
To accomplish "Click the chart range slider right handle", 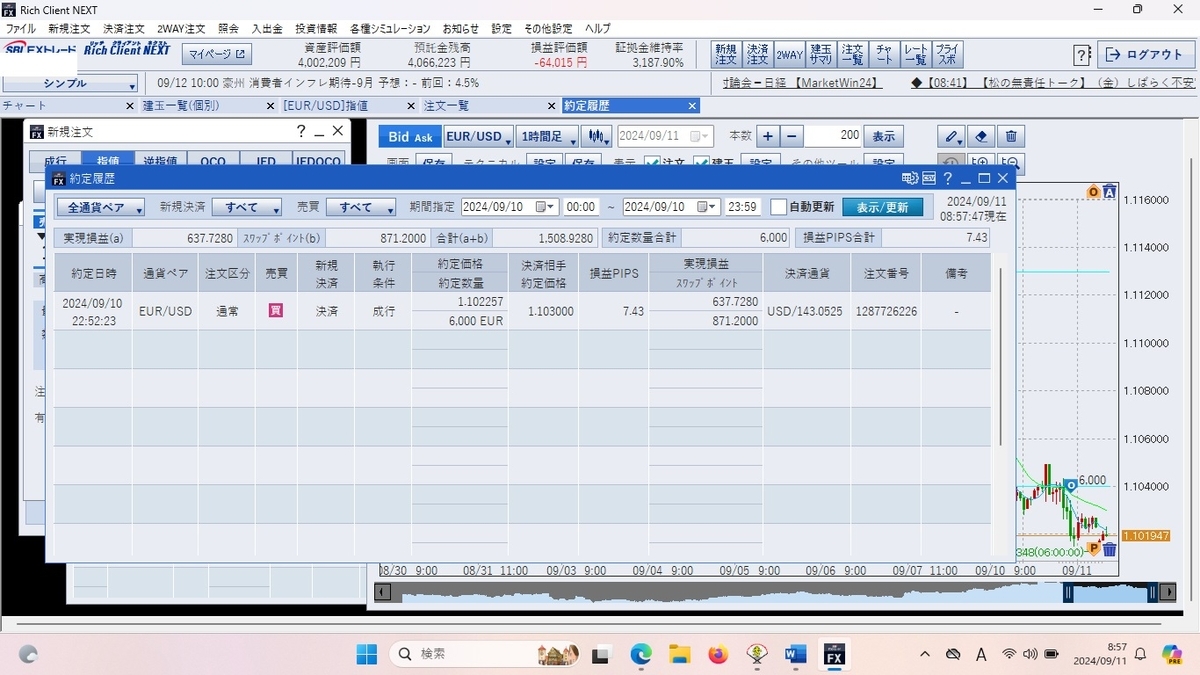I will point(1152,593).
